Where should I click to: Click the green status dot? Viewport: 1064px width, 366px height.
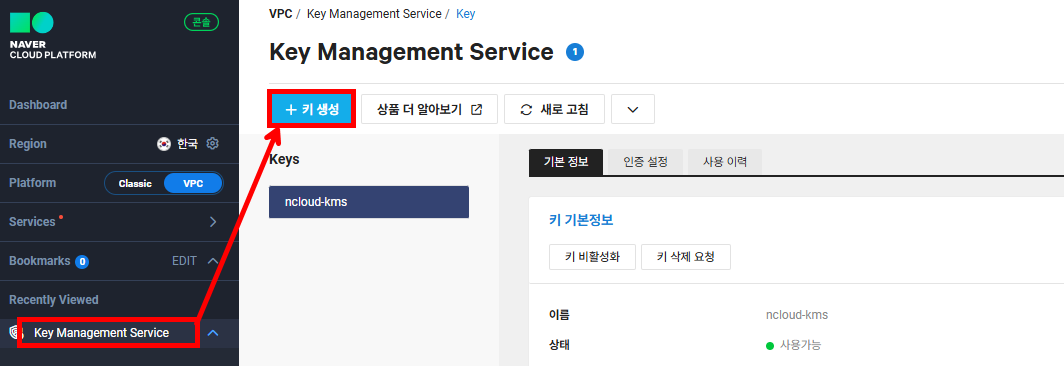tap(770, 346)
